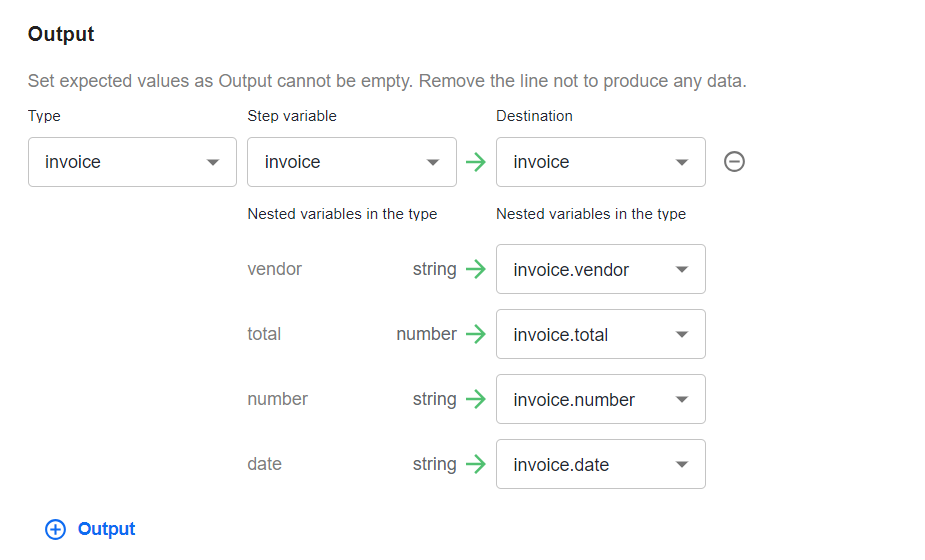Click the plus circle icon next to Output
The image size is (925, 560).
[55, 529]
